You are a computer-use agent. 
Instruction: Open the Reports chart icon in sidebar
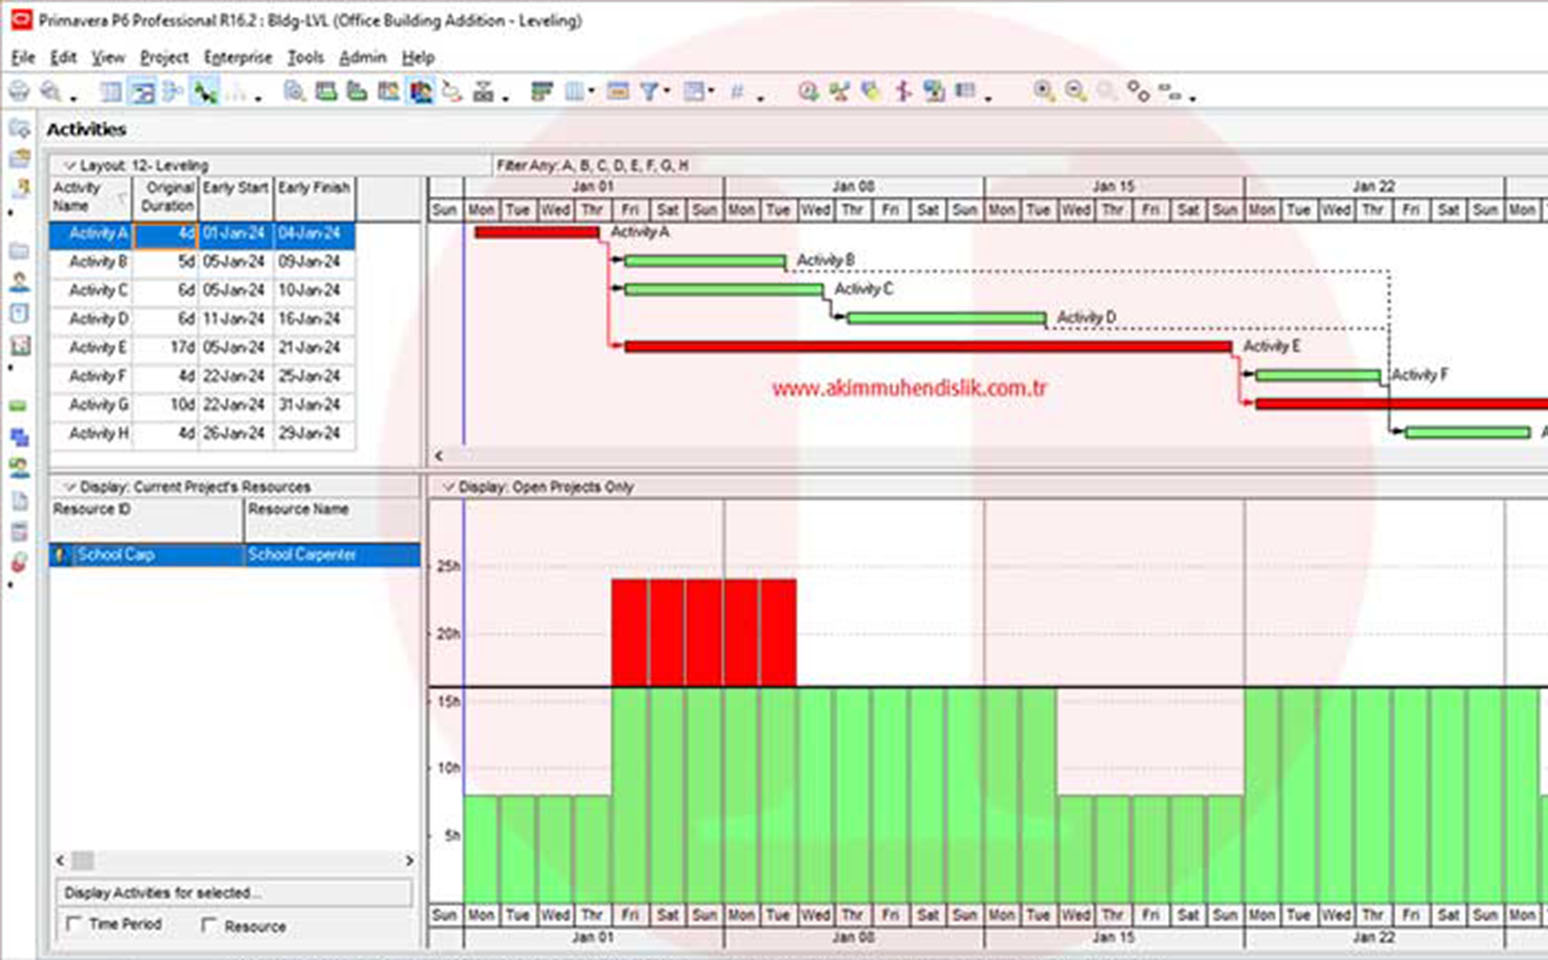[x=19, y=346]
